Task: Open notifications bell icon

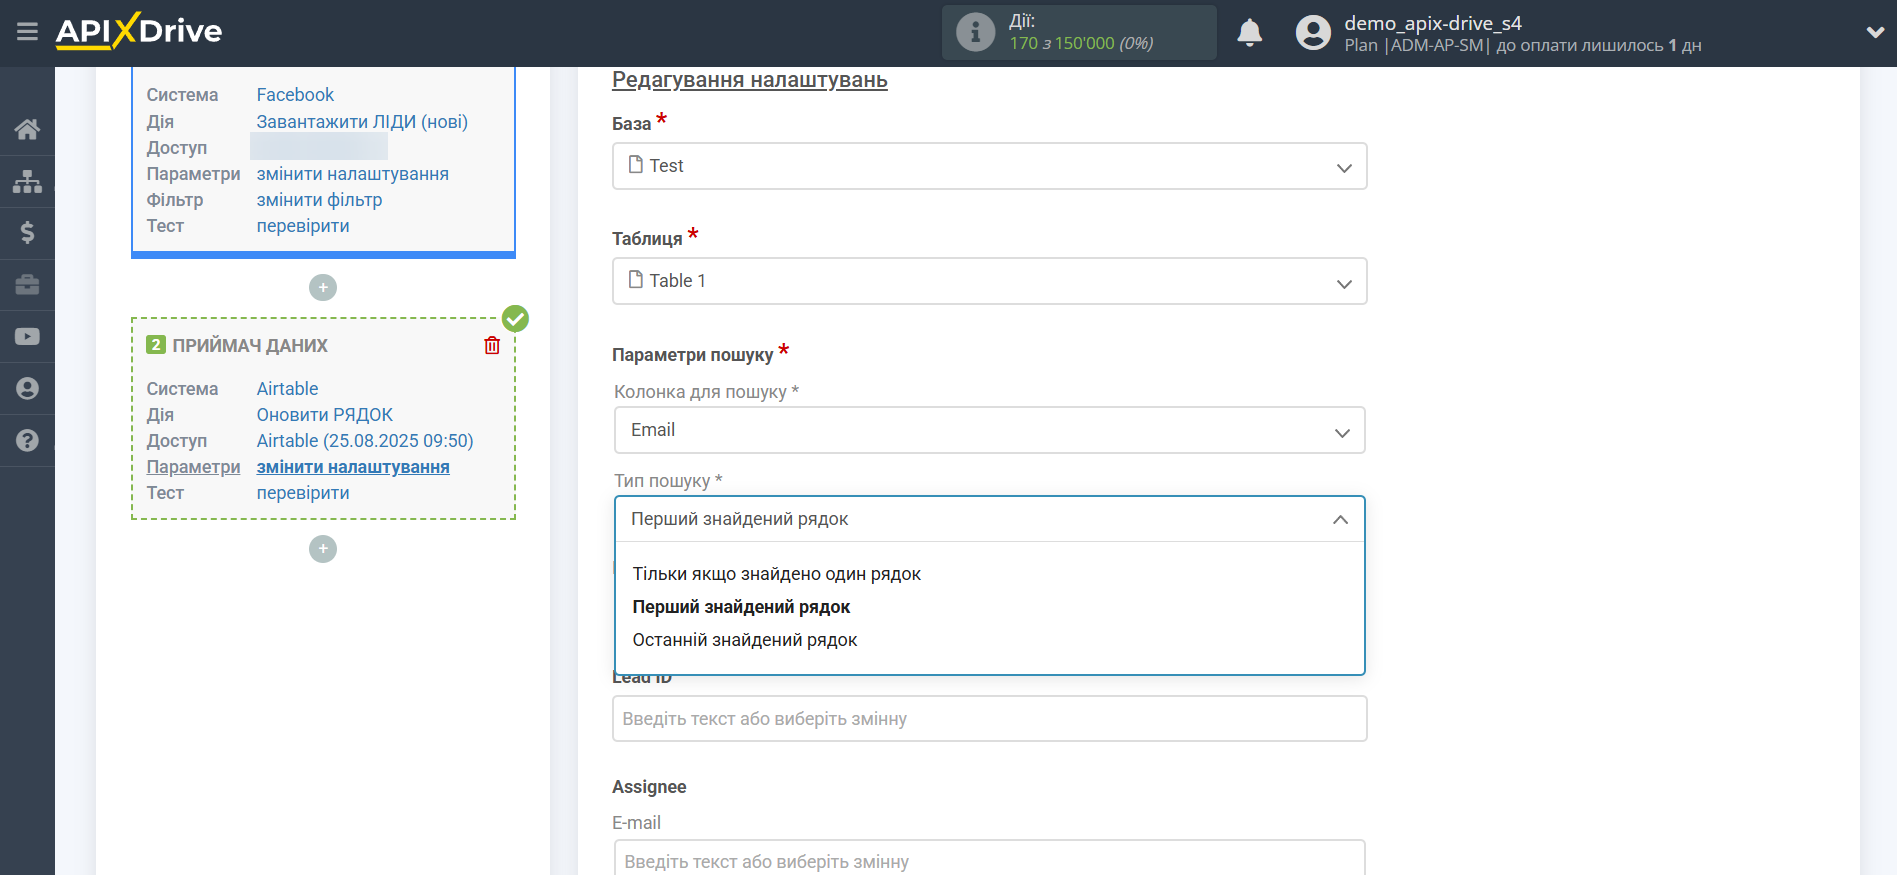Action: click(1249, 33)
